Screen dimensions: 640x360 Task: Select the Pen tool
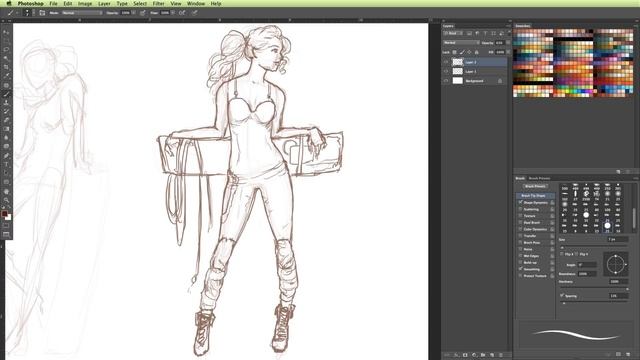pos(6,156)
